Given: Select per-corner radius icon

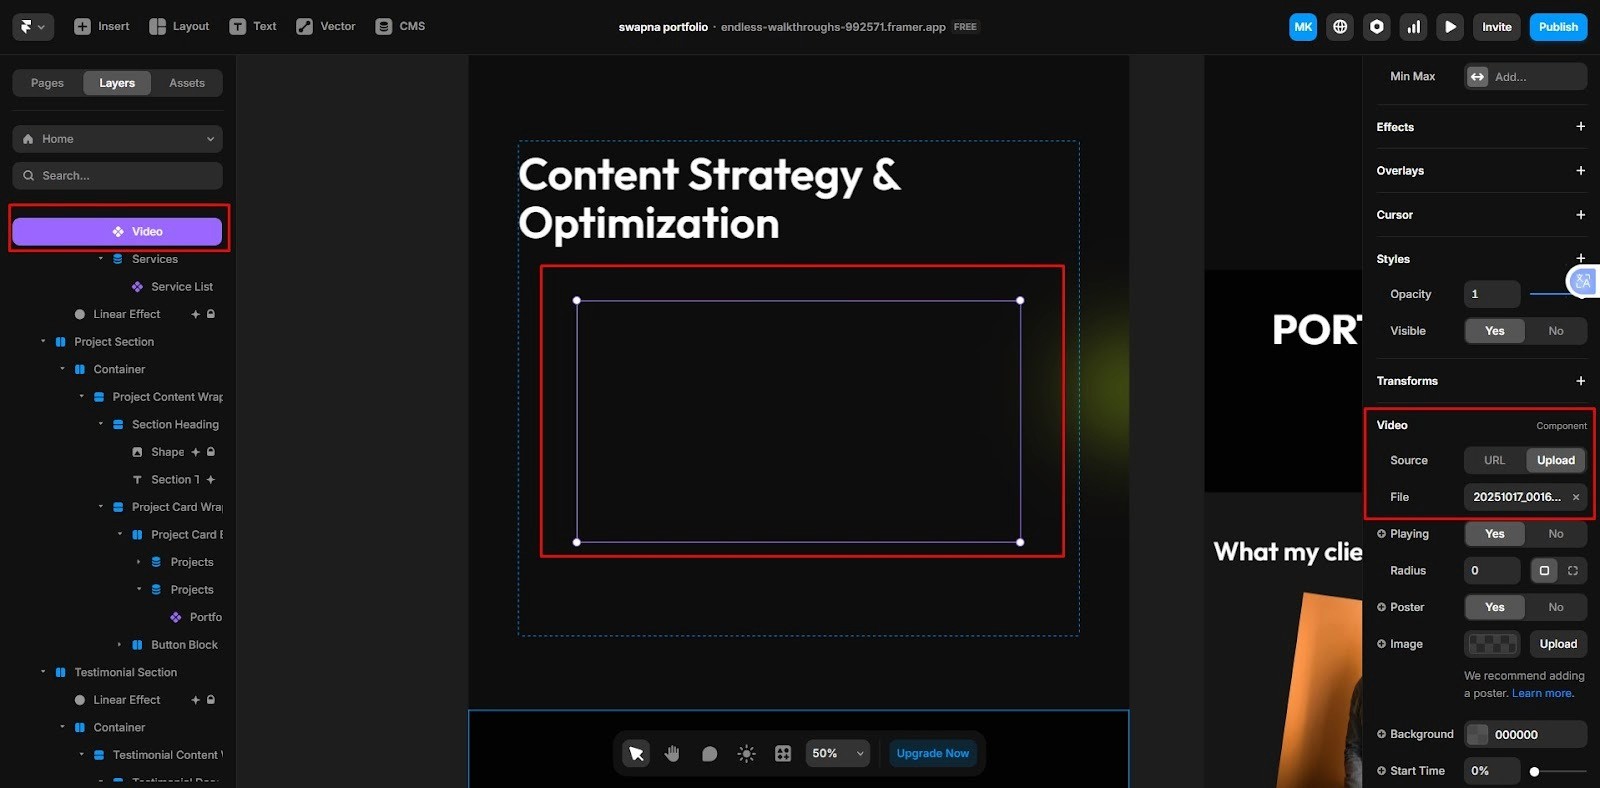Looking at the screenshot, I should [1573, 571].
